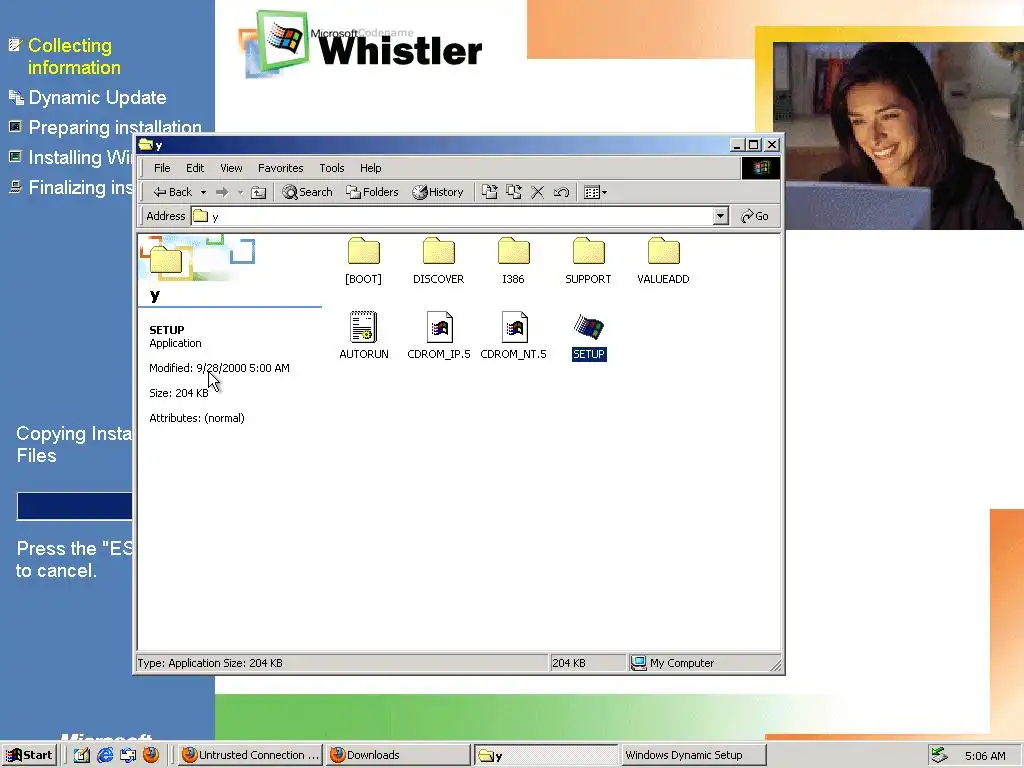
Task: Delete the selected file via X icon
Action: point(537,192)
